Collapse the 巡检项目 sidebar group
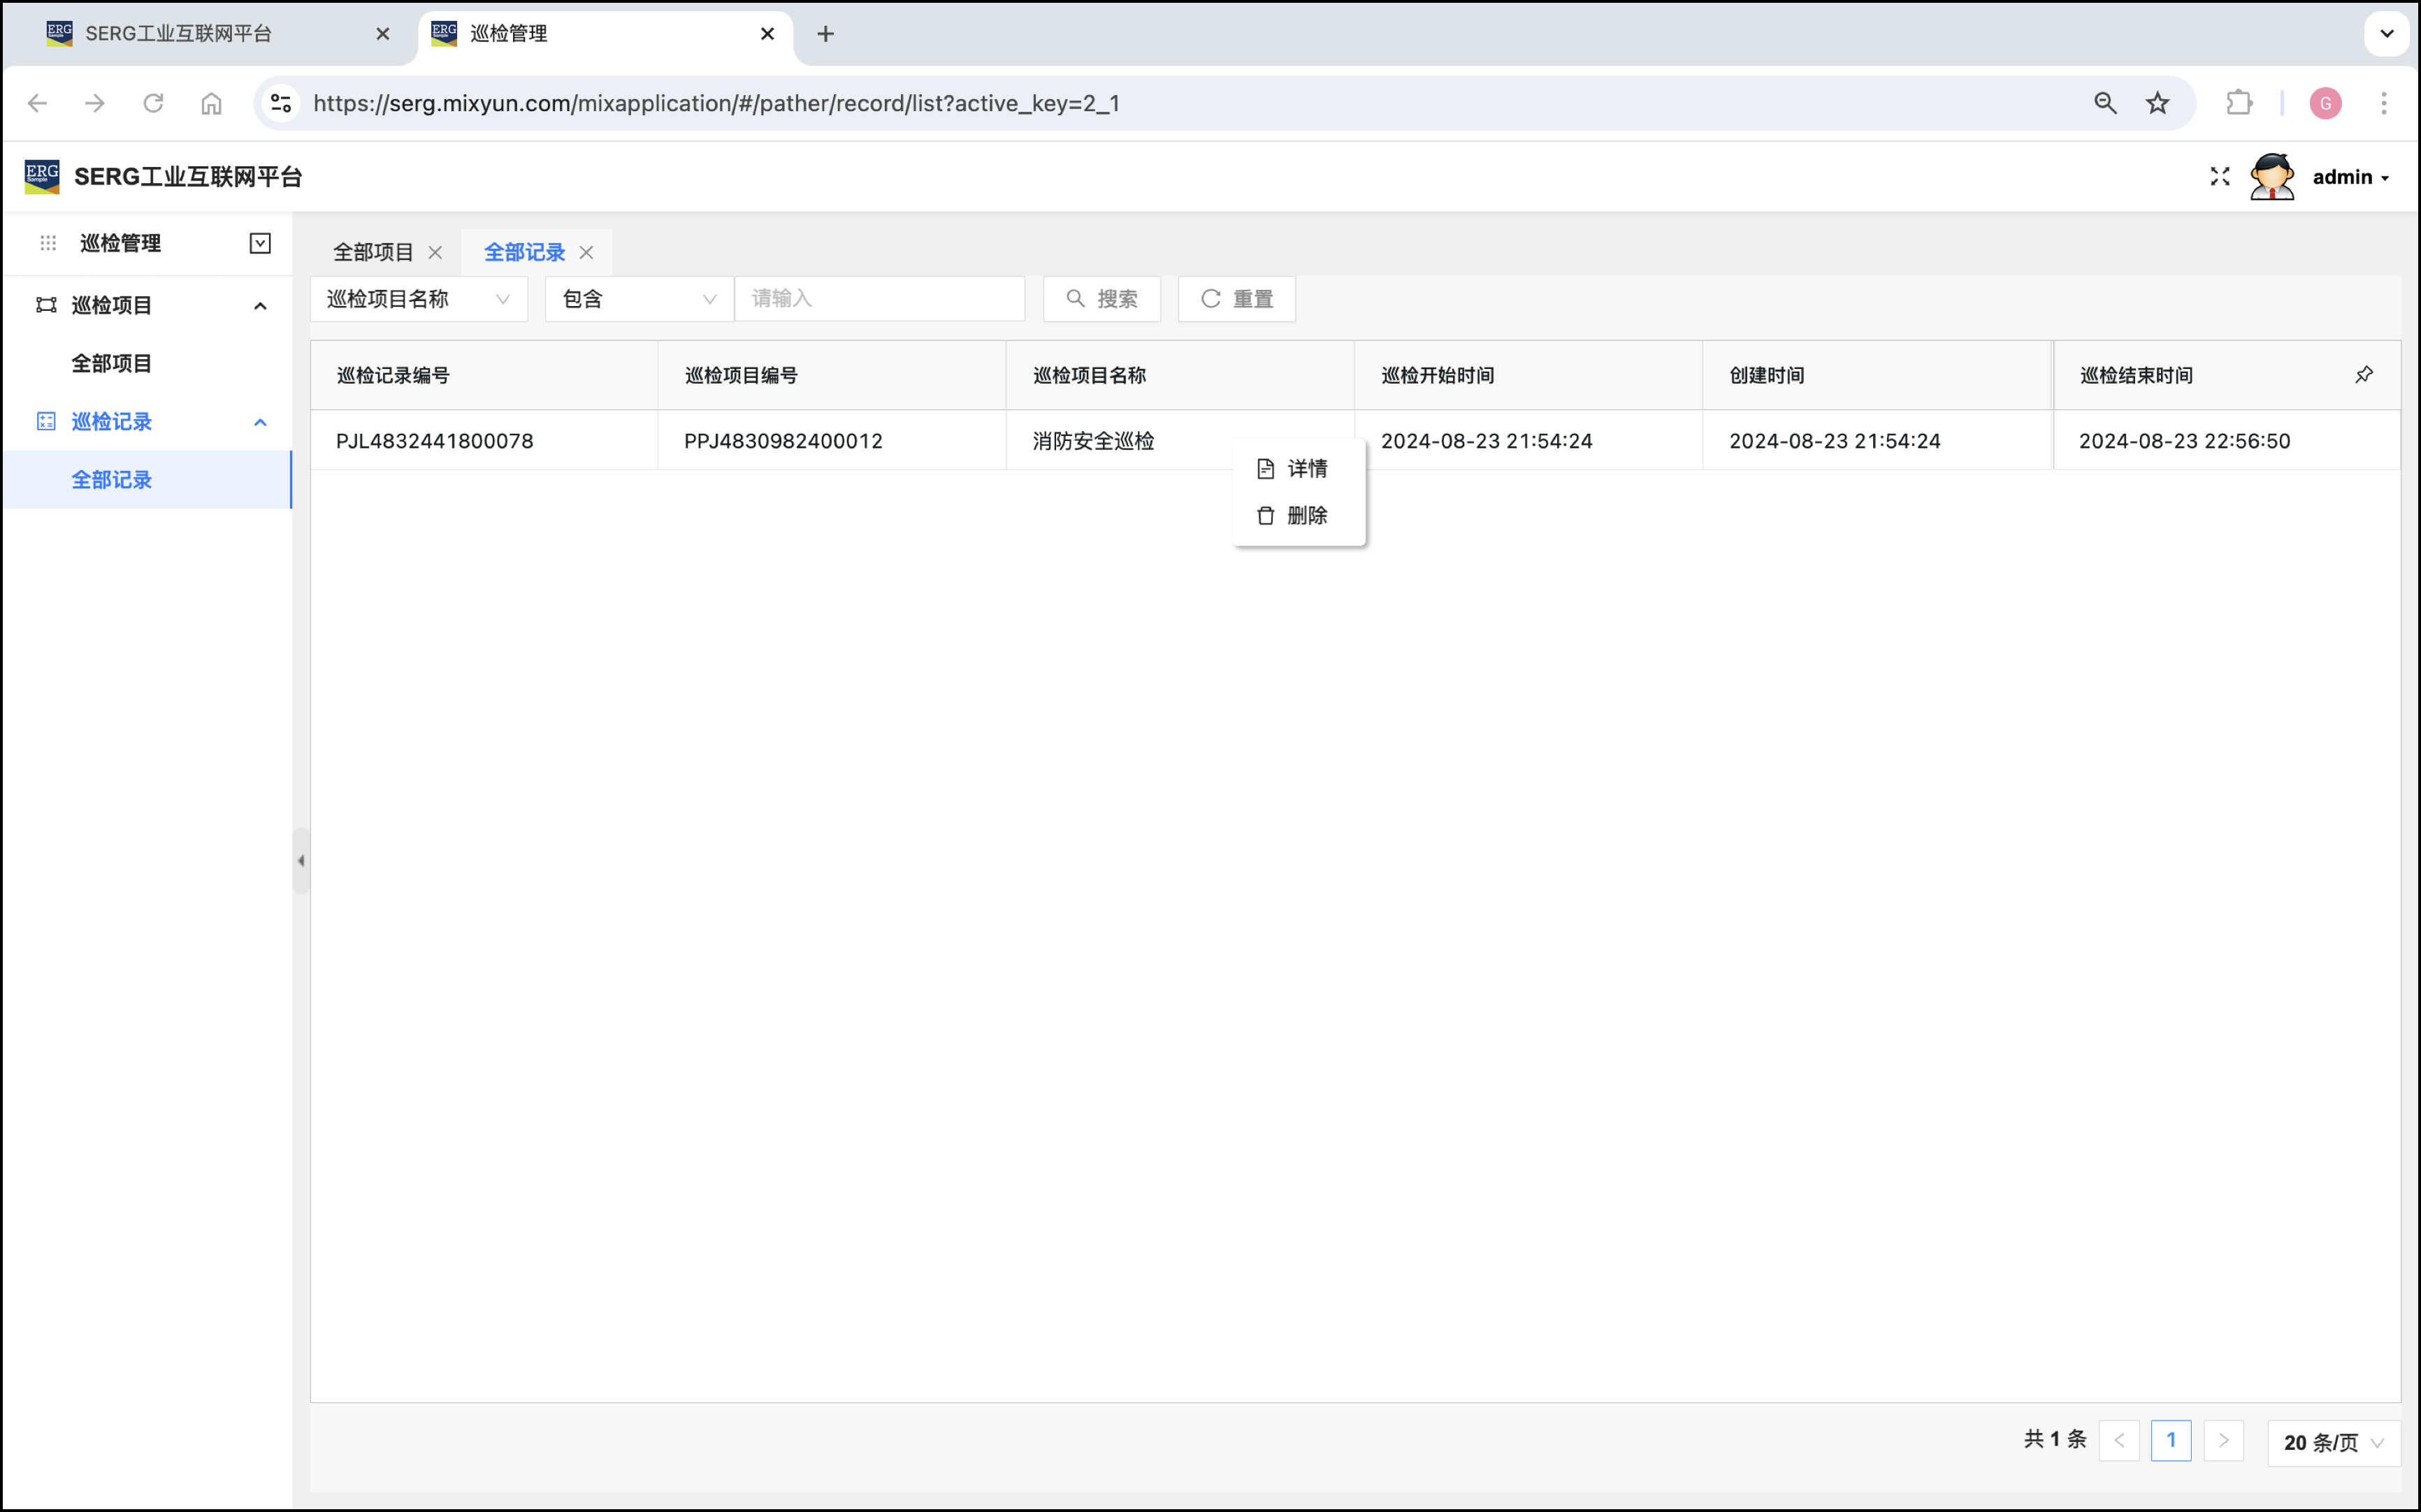Image resolution: width=2421 pixels, height=1512 pixels. coord(260,305)
